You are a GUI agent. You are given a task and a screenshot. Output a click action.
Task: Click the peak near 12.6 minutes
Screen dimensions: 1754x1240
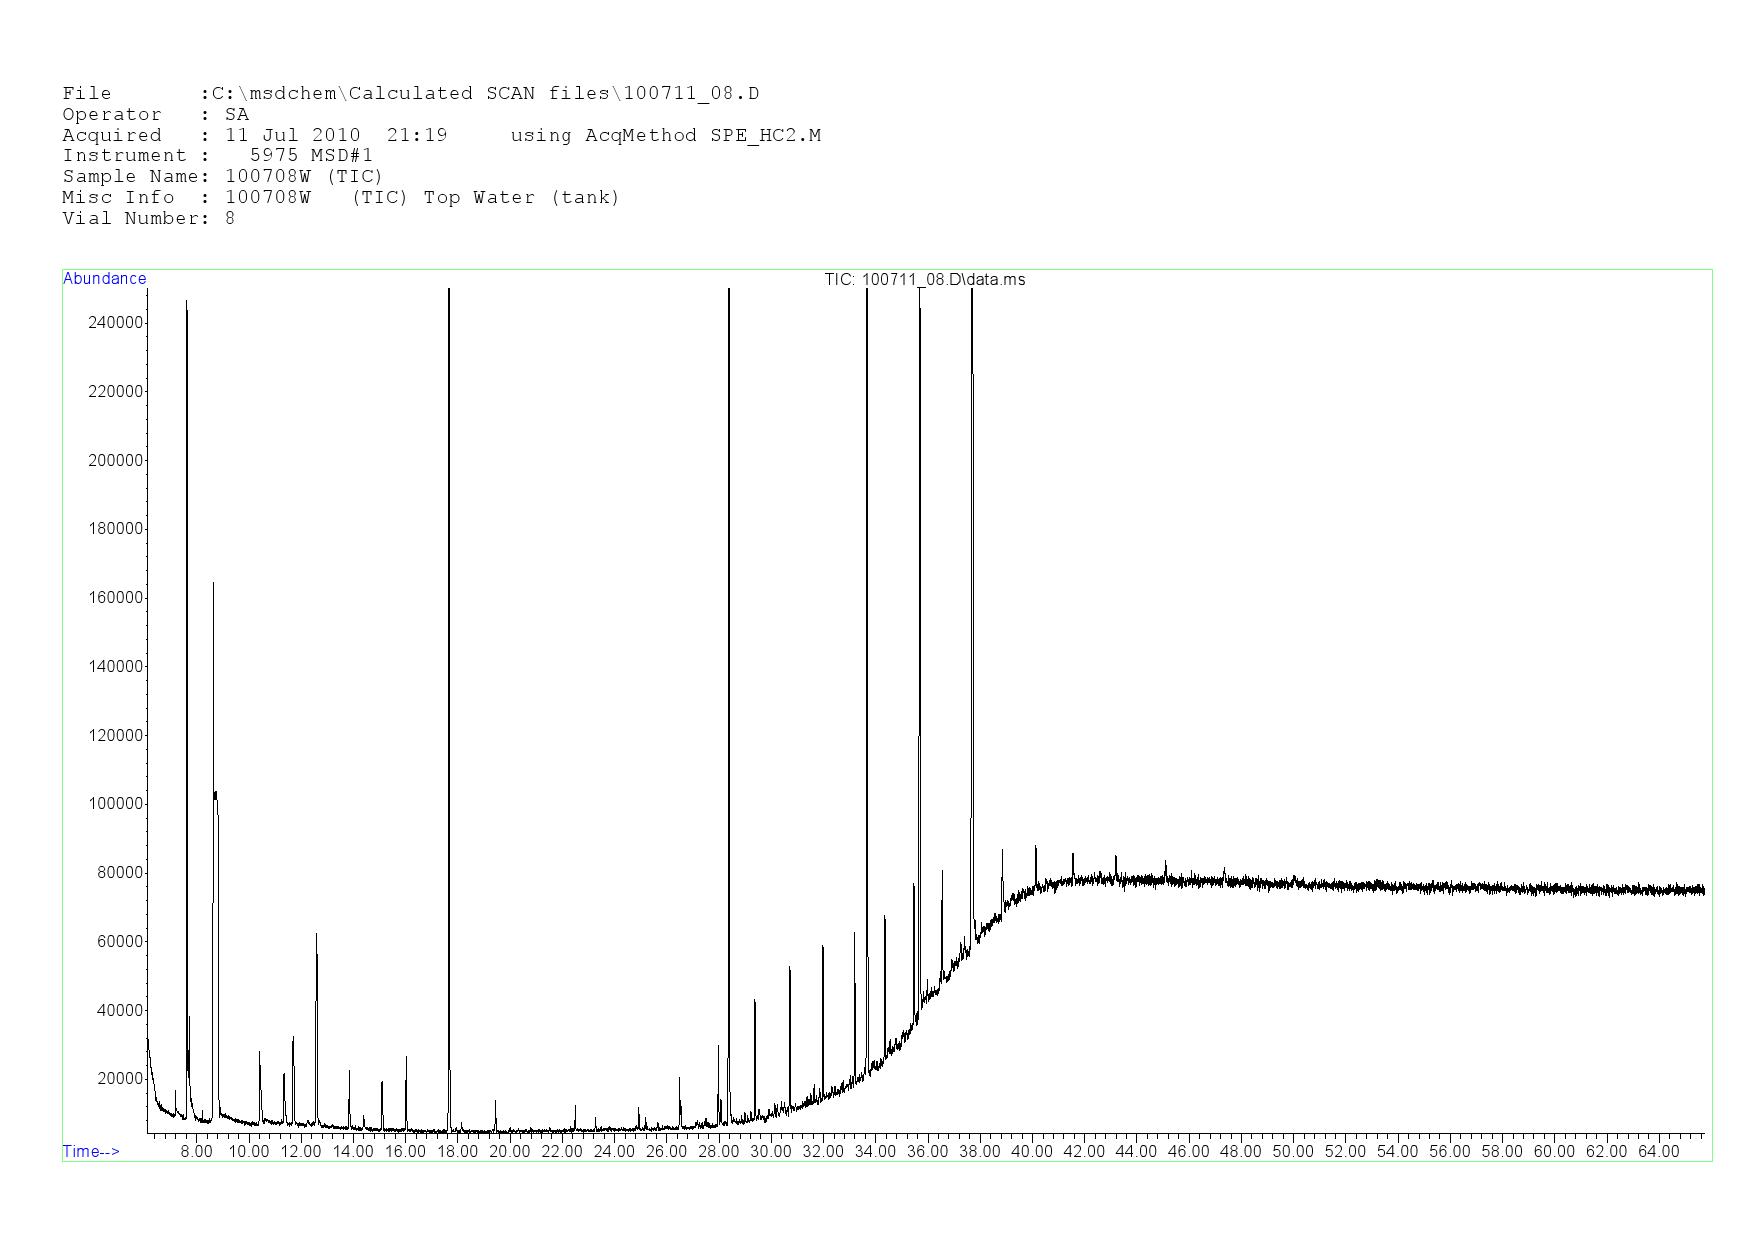click(x=317, y=1000)
